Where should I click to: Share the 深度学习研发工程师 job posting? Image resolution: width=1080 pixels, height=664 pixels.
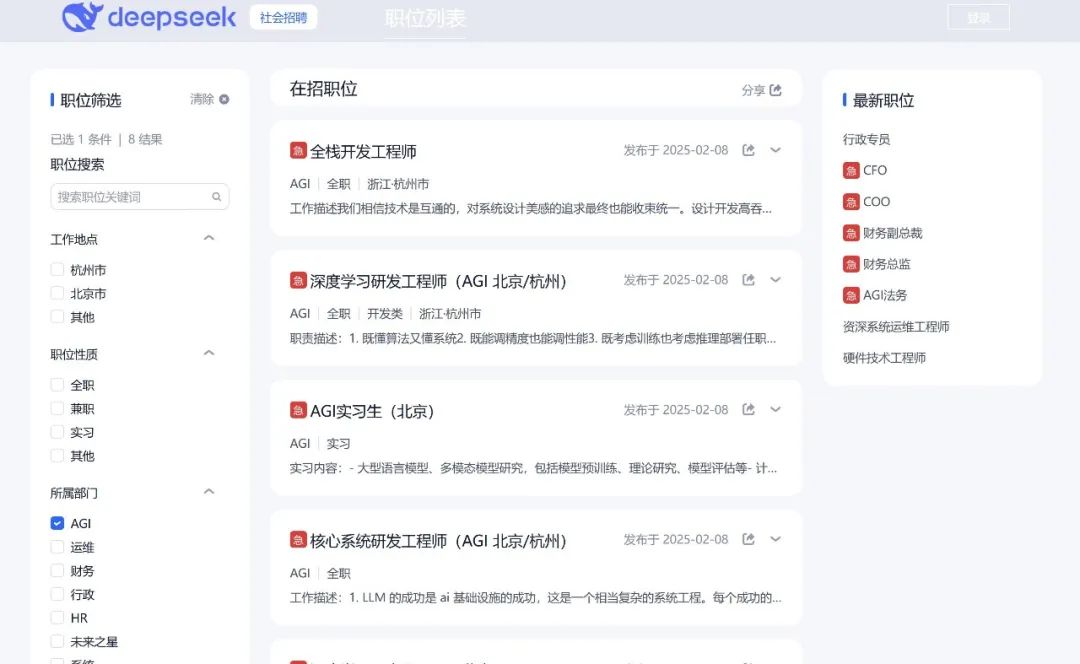click(x=749, y=280)
